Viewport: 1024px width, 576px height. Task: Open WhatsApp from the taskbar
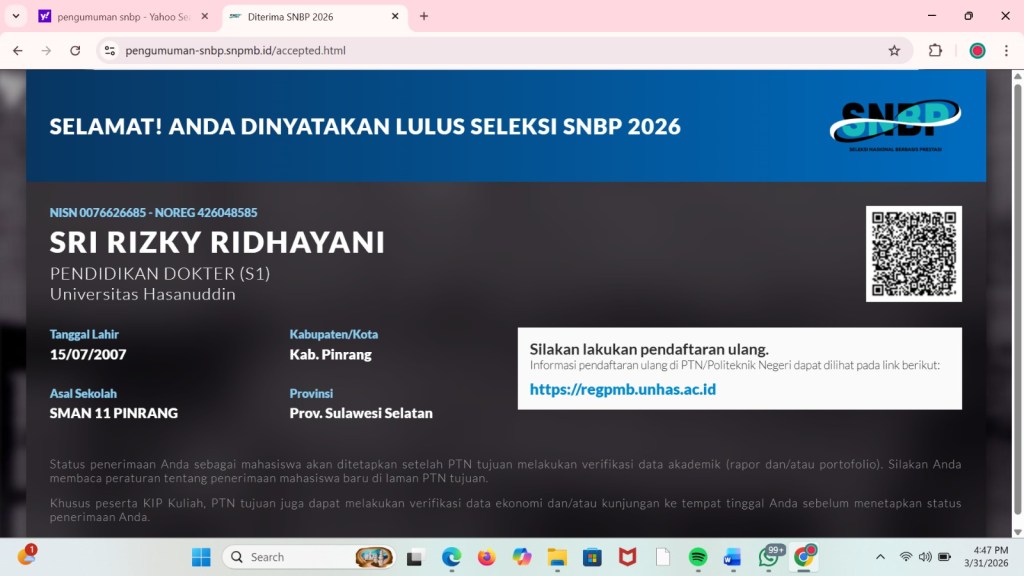(766, 557)
